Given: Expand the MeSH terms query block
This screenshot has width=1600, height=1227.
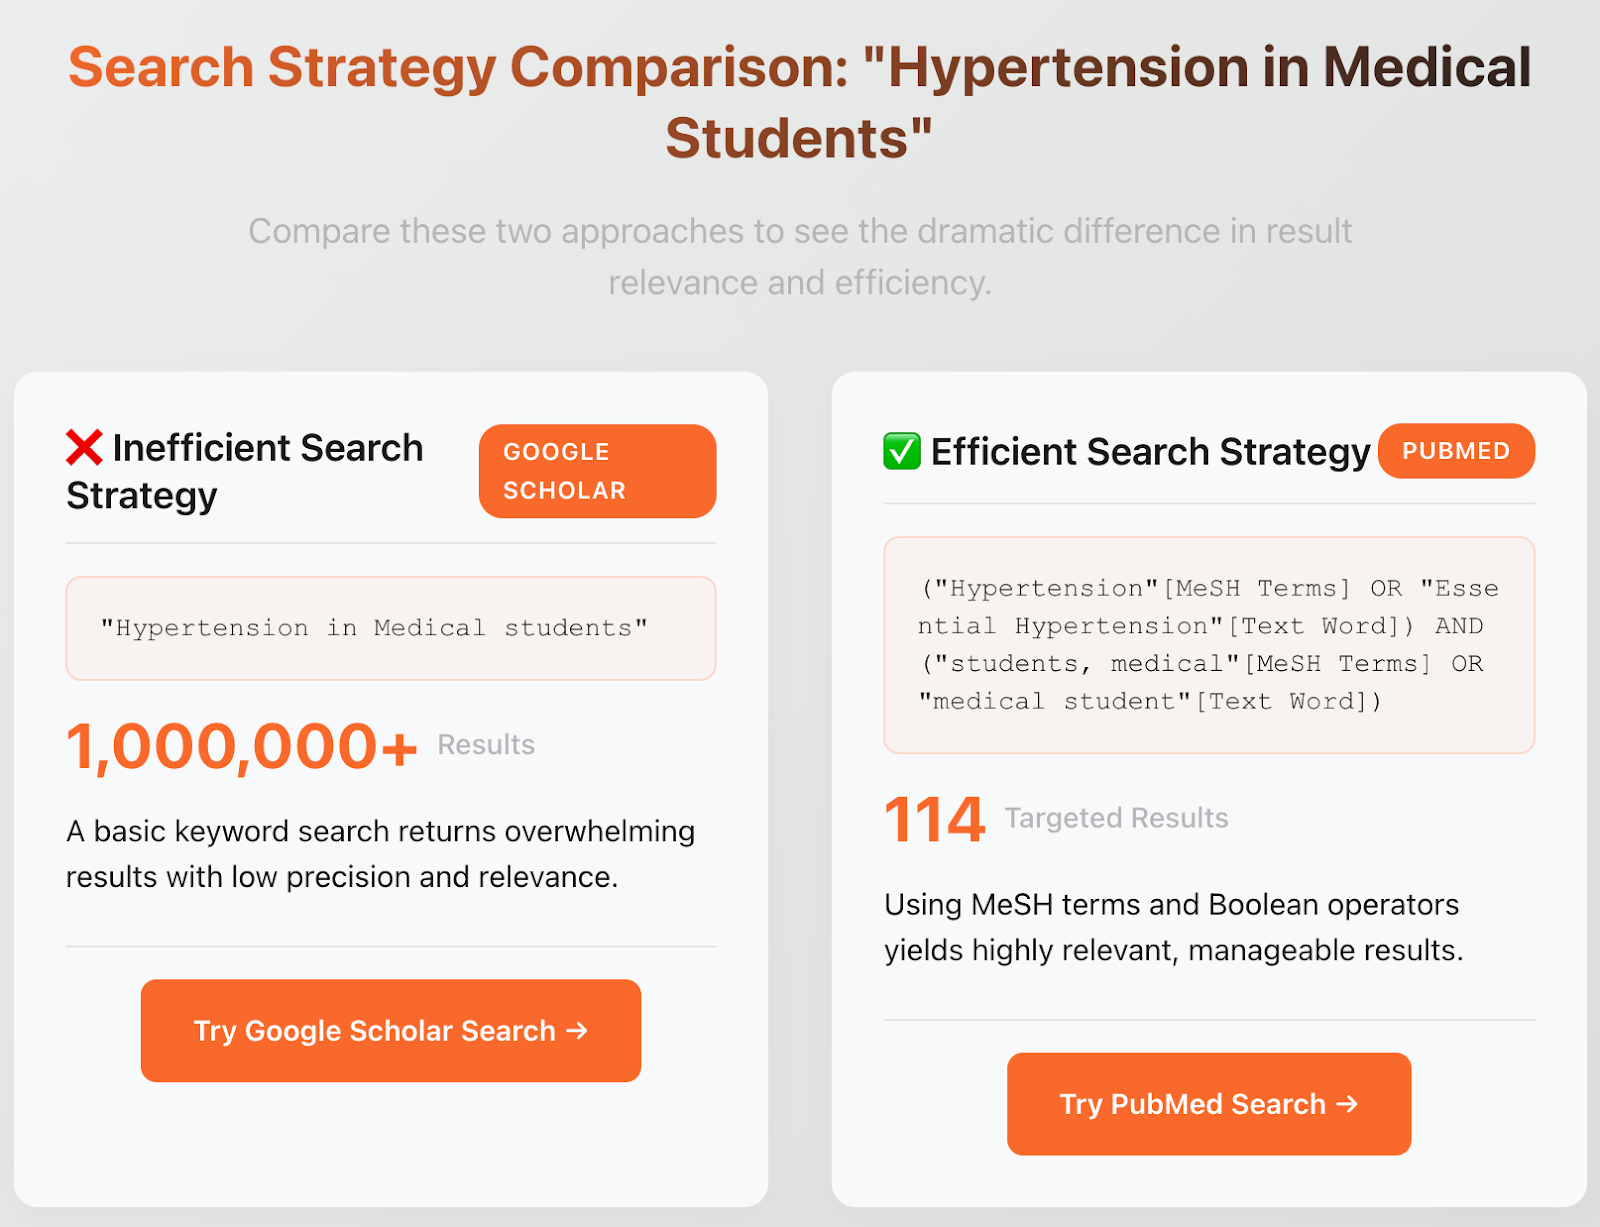Looking at the screenshot, I should (1208, 644).
